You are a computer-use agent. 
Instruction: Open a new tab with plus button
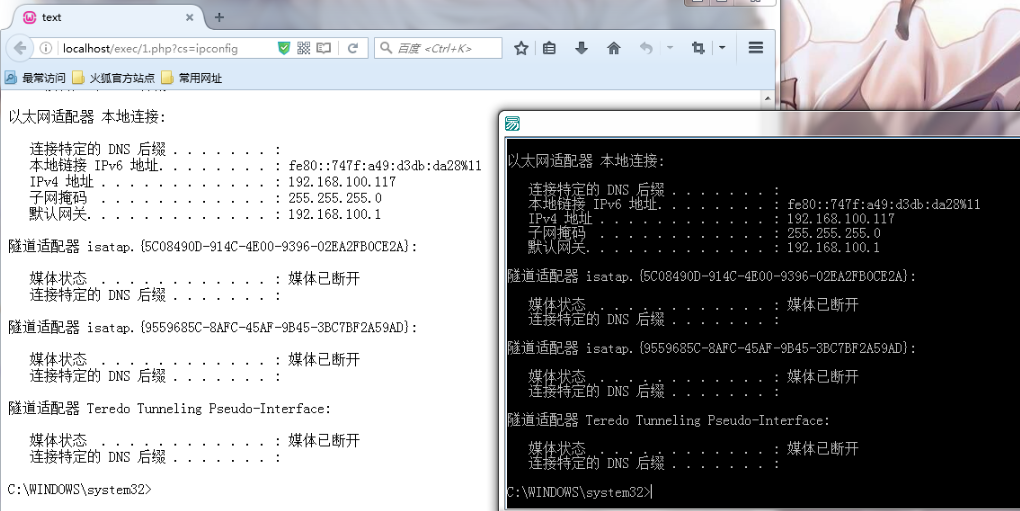(x=219, y=17)
